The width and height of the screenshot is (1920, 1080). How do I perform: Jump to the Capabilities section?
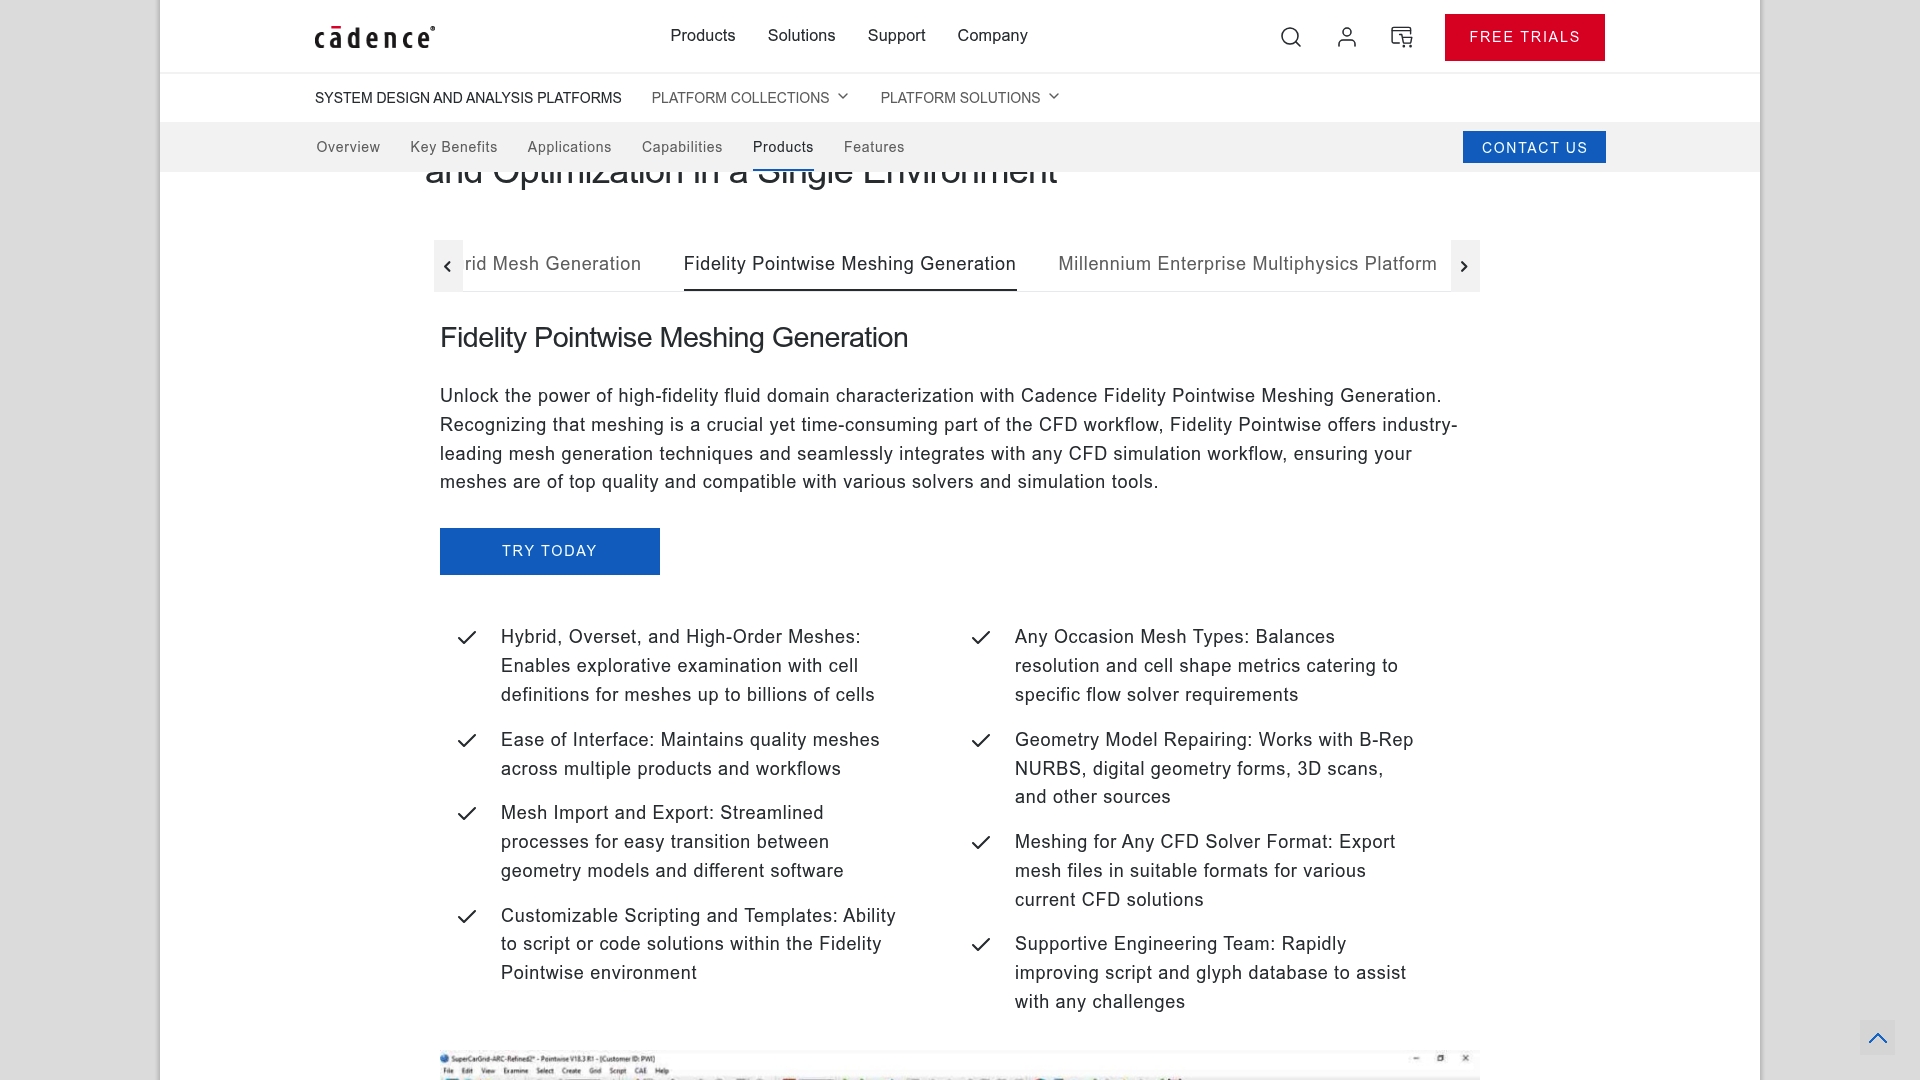[682, 147]
